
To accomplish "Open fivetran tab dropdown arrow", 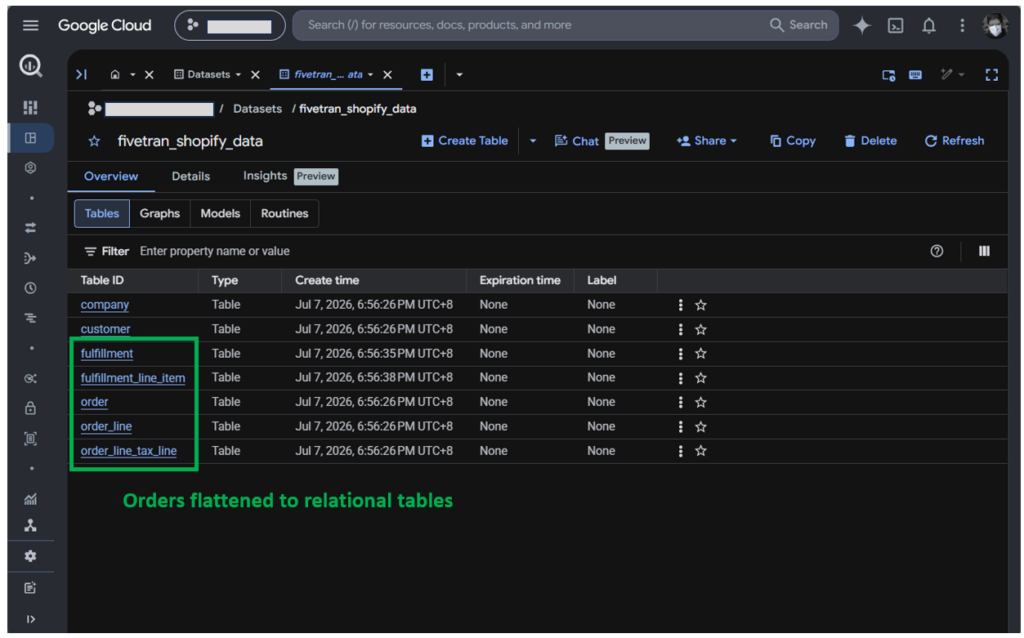I will pyautogui.click(x=370, y=74).
